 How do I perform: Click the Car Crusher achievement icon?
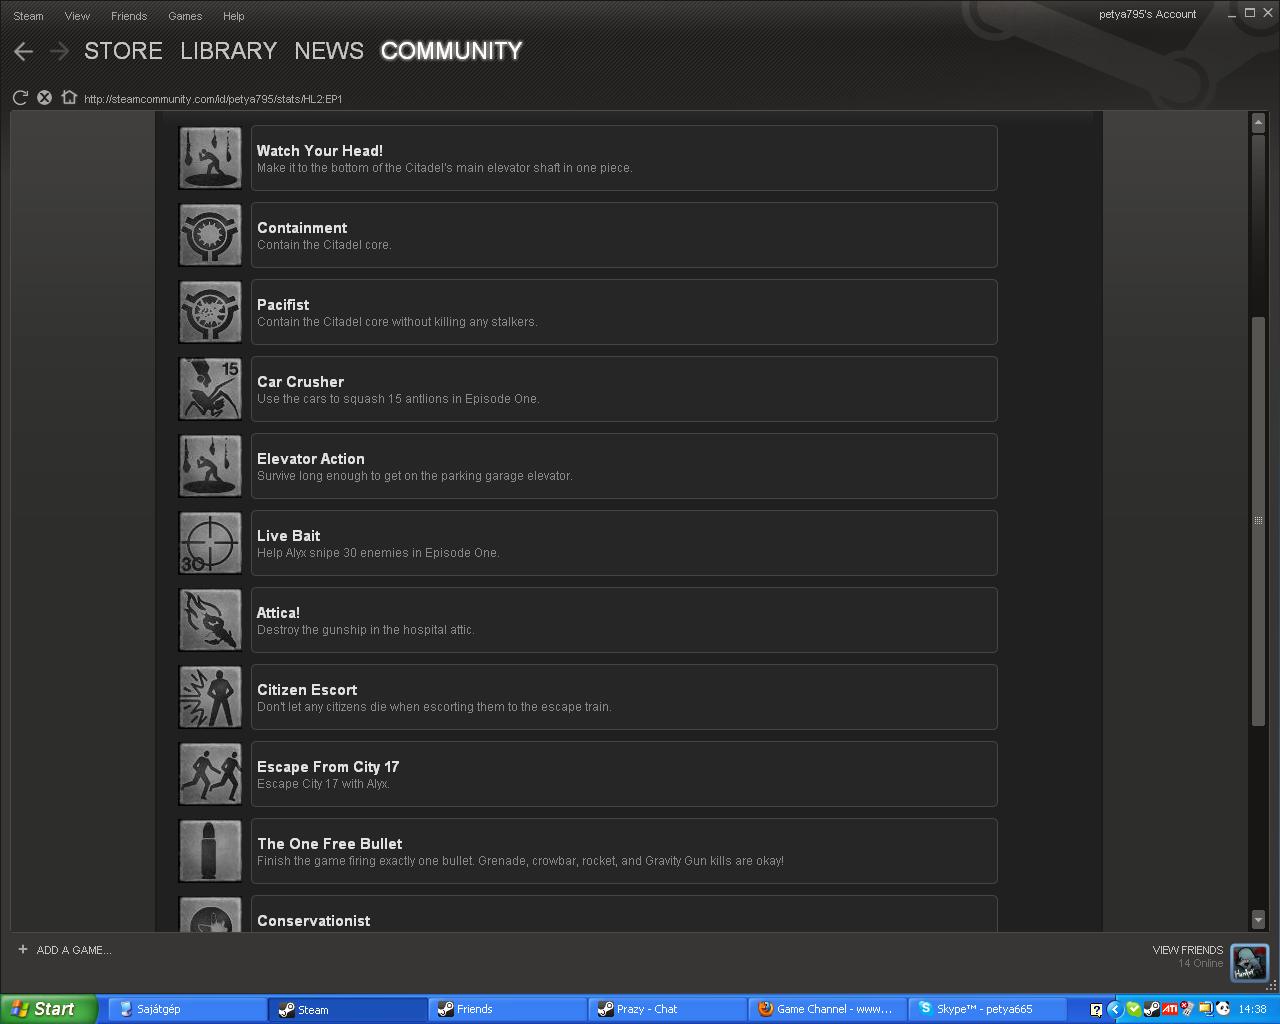[x=210, y=389]
